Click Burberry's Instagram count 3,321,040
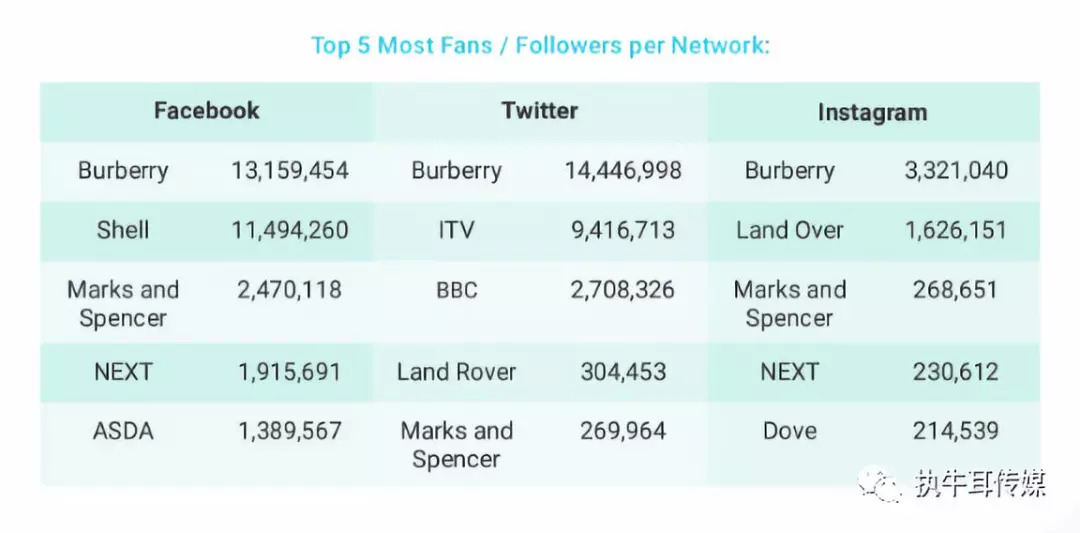Viewport: 1080px width, 533px height. [956, 171]
